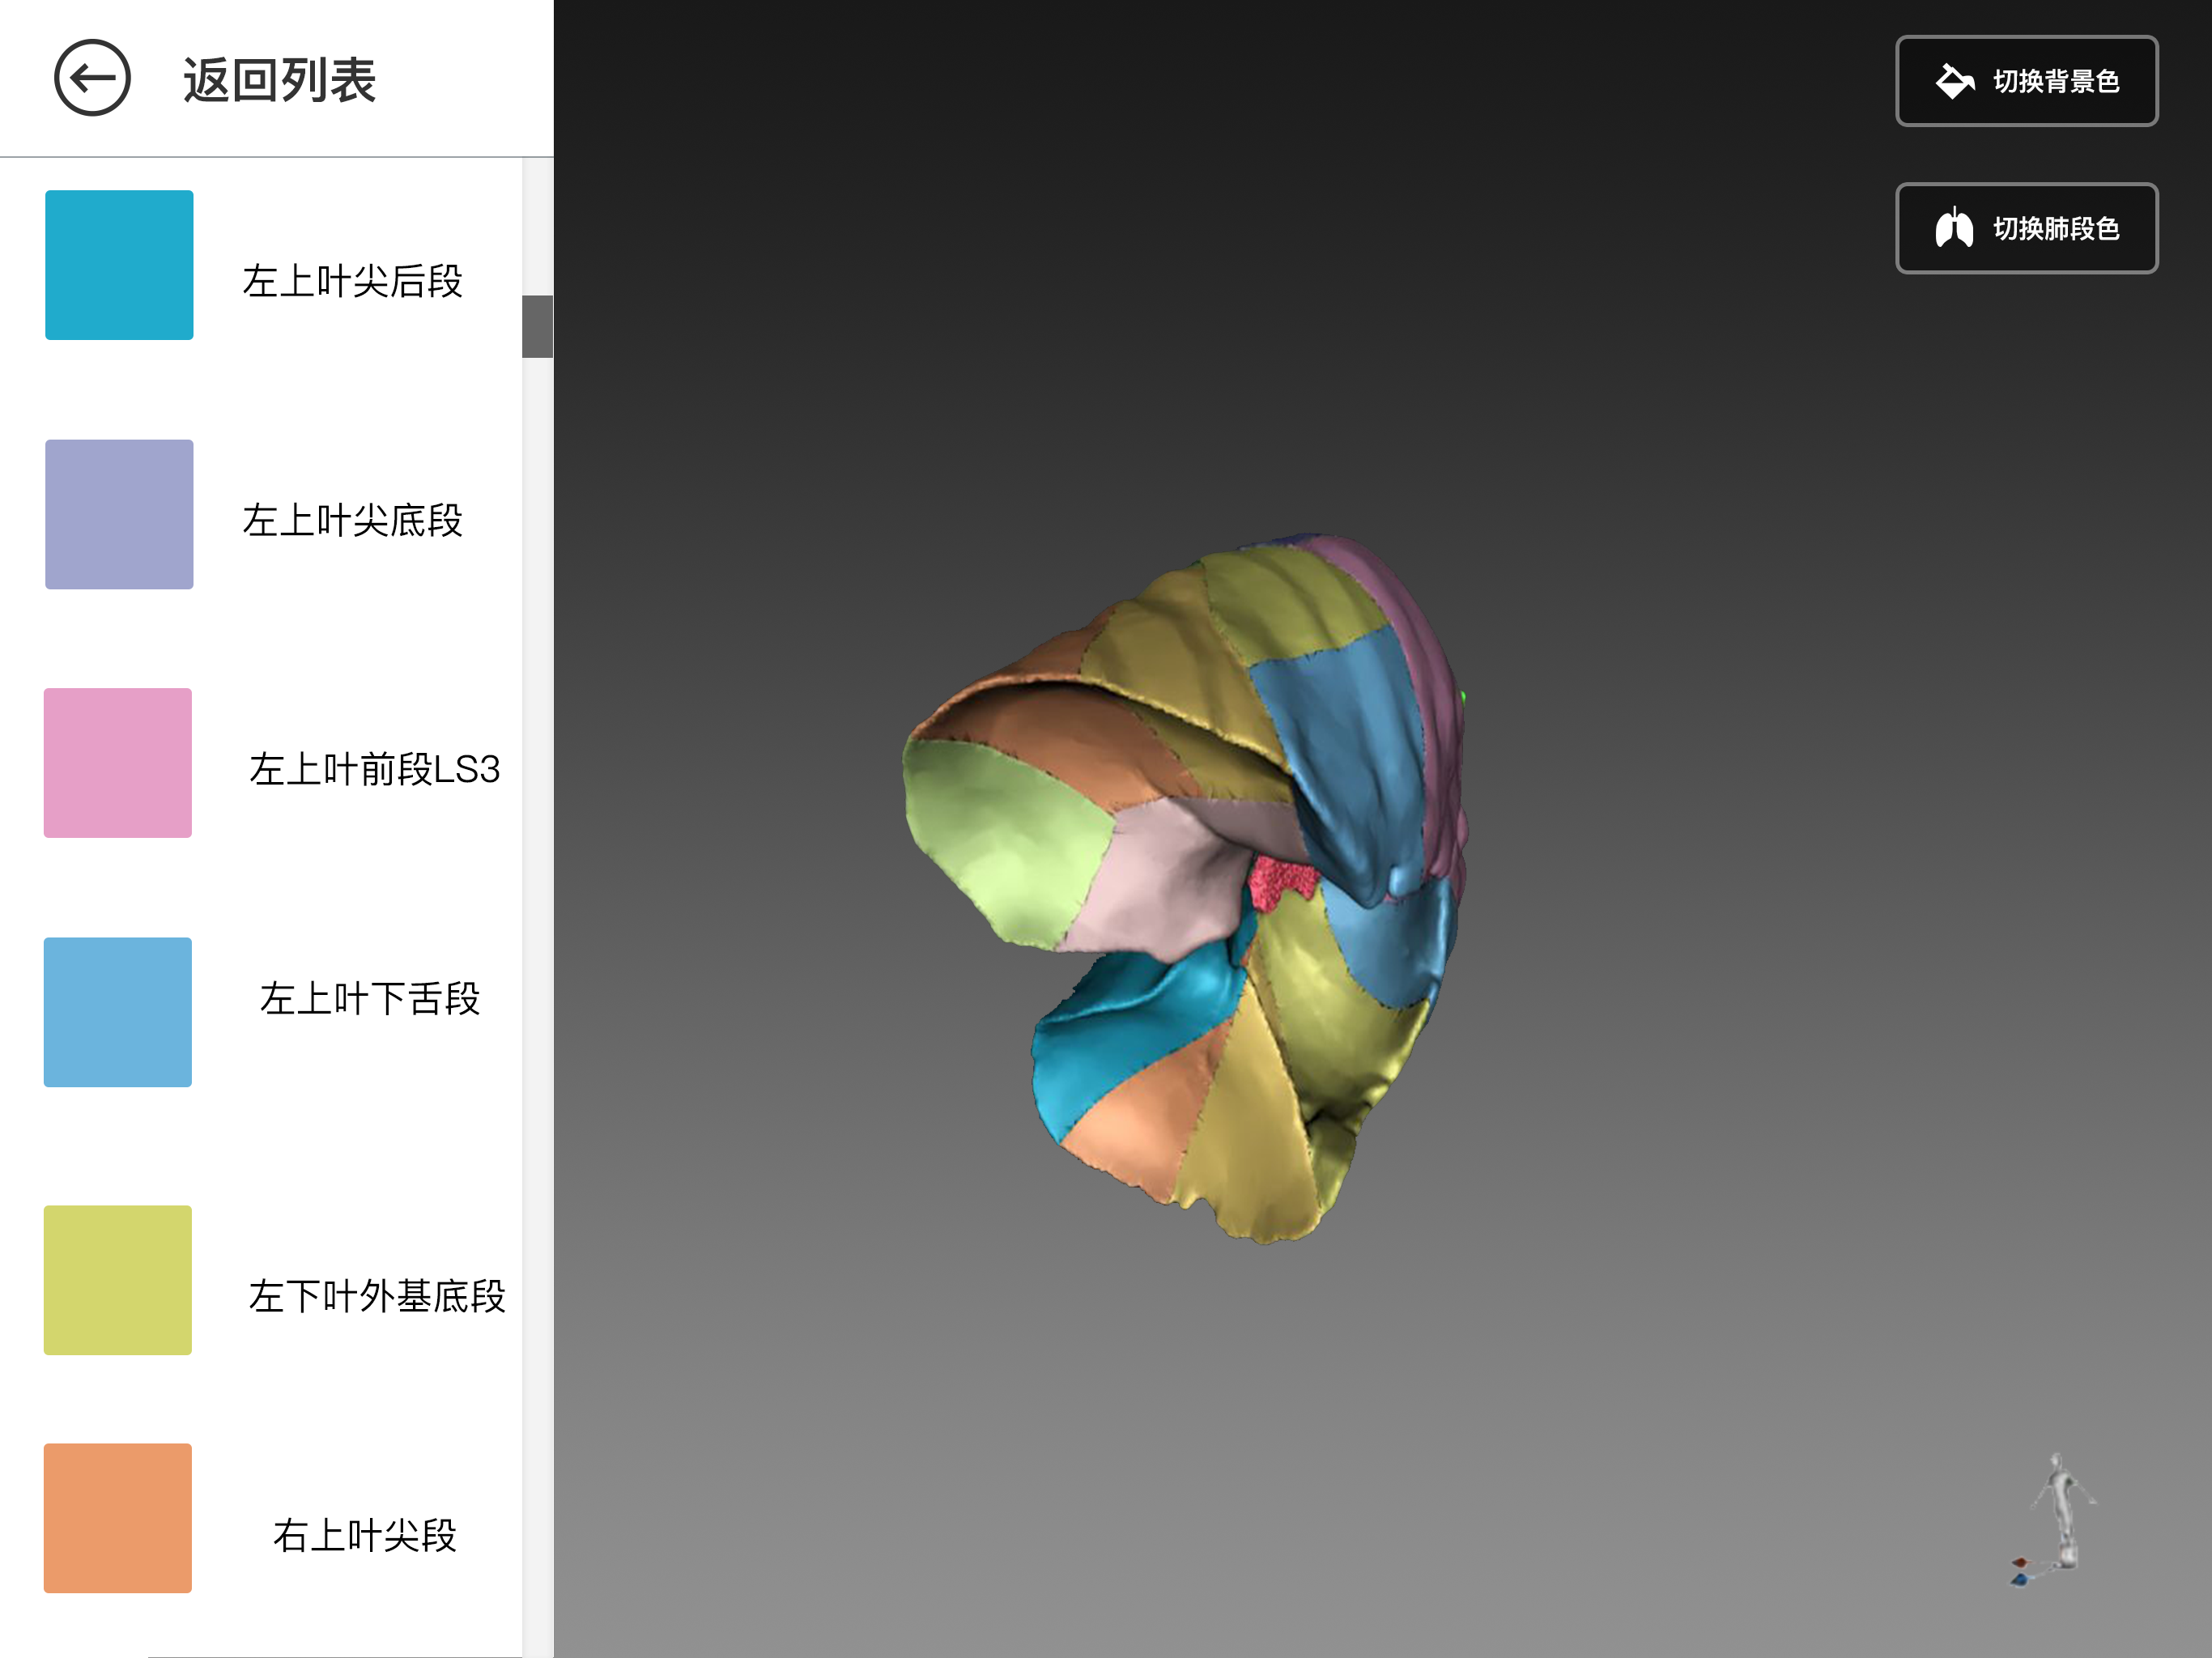Click the 左上叶下舌段 label
The height and width of the screenshot is (1658, 2212).
(370, 998)
